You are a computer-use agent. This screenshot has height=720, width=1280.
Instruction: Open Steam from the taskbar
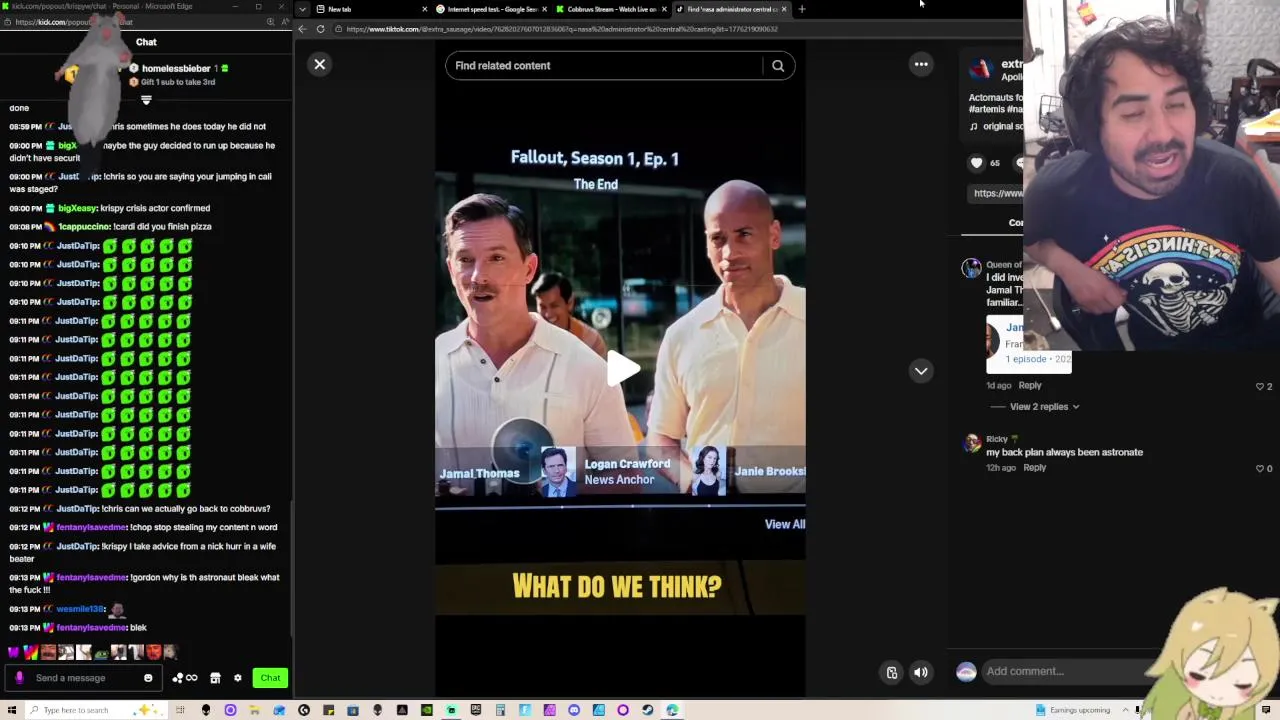[648, 710]
